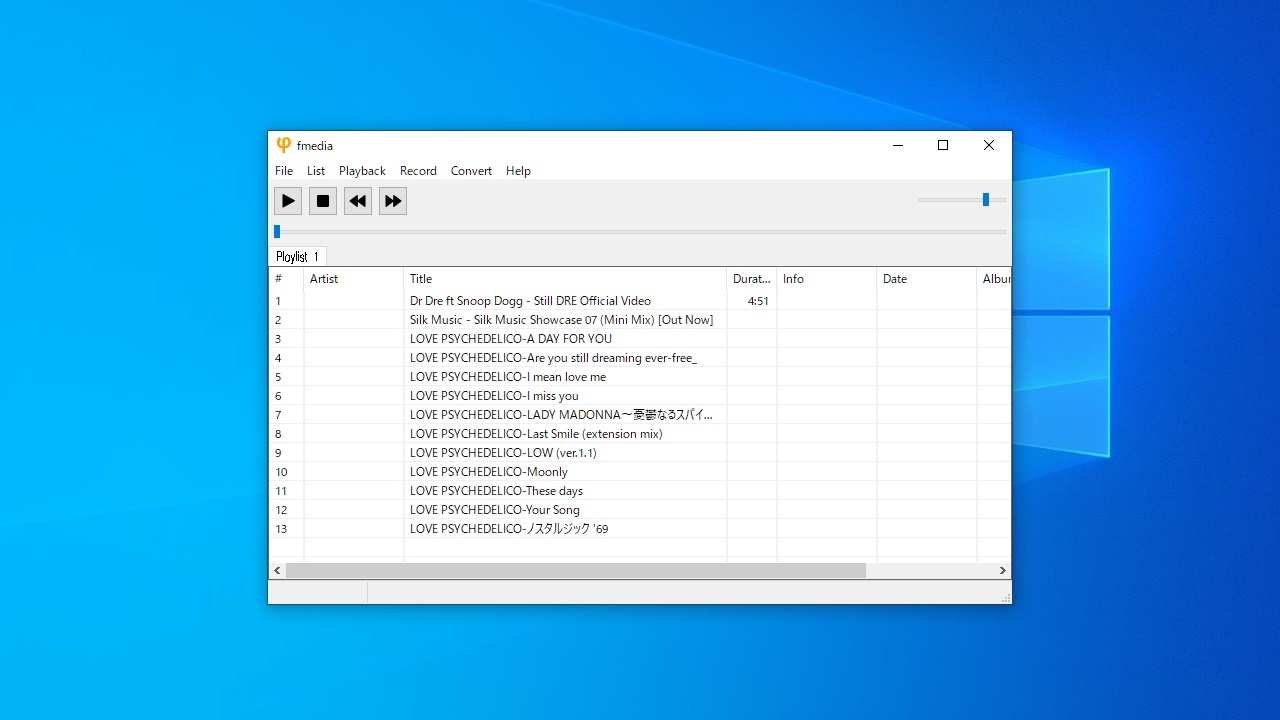
Task: Open the Help menu
Action: [518, 171]
